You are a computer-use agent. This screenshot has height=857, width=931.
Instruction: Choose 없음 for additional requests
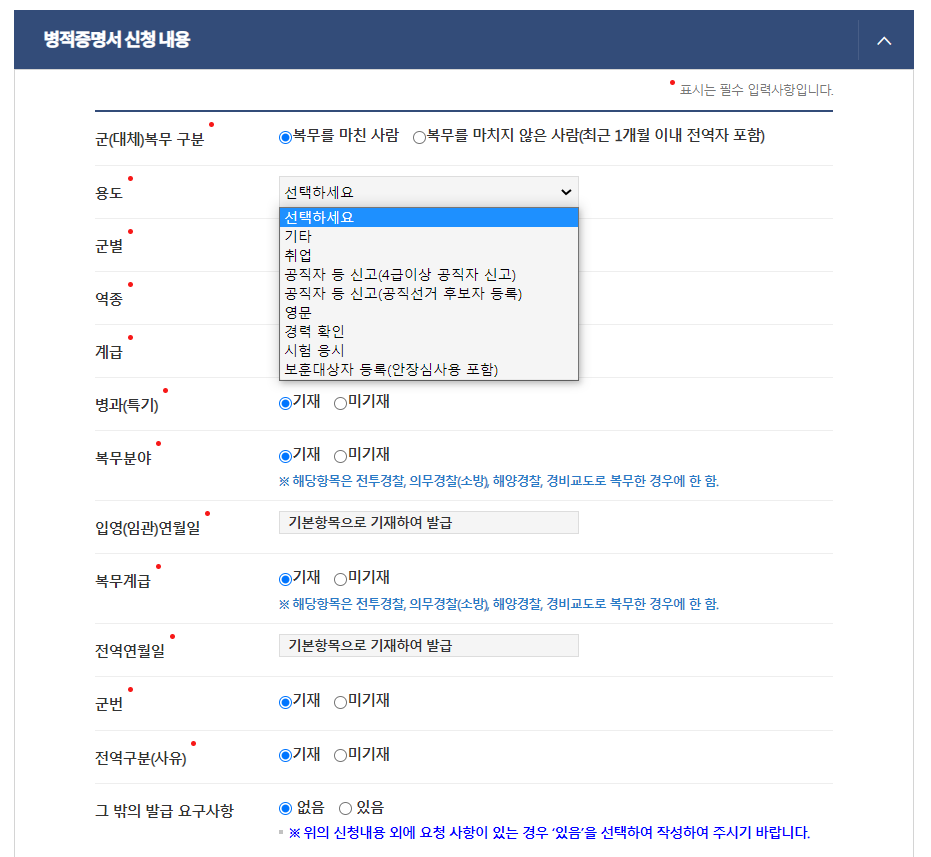pyautogui.click(x=284, y=810)
